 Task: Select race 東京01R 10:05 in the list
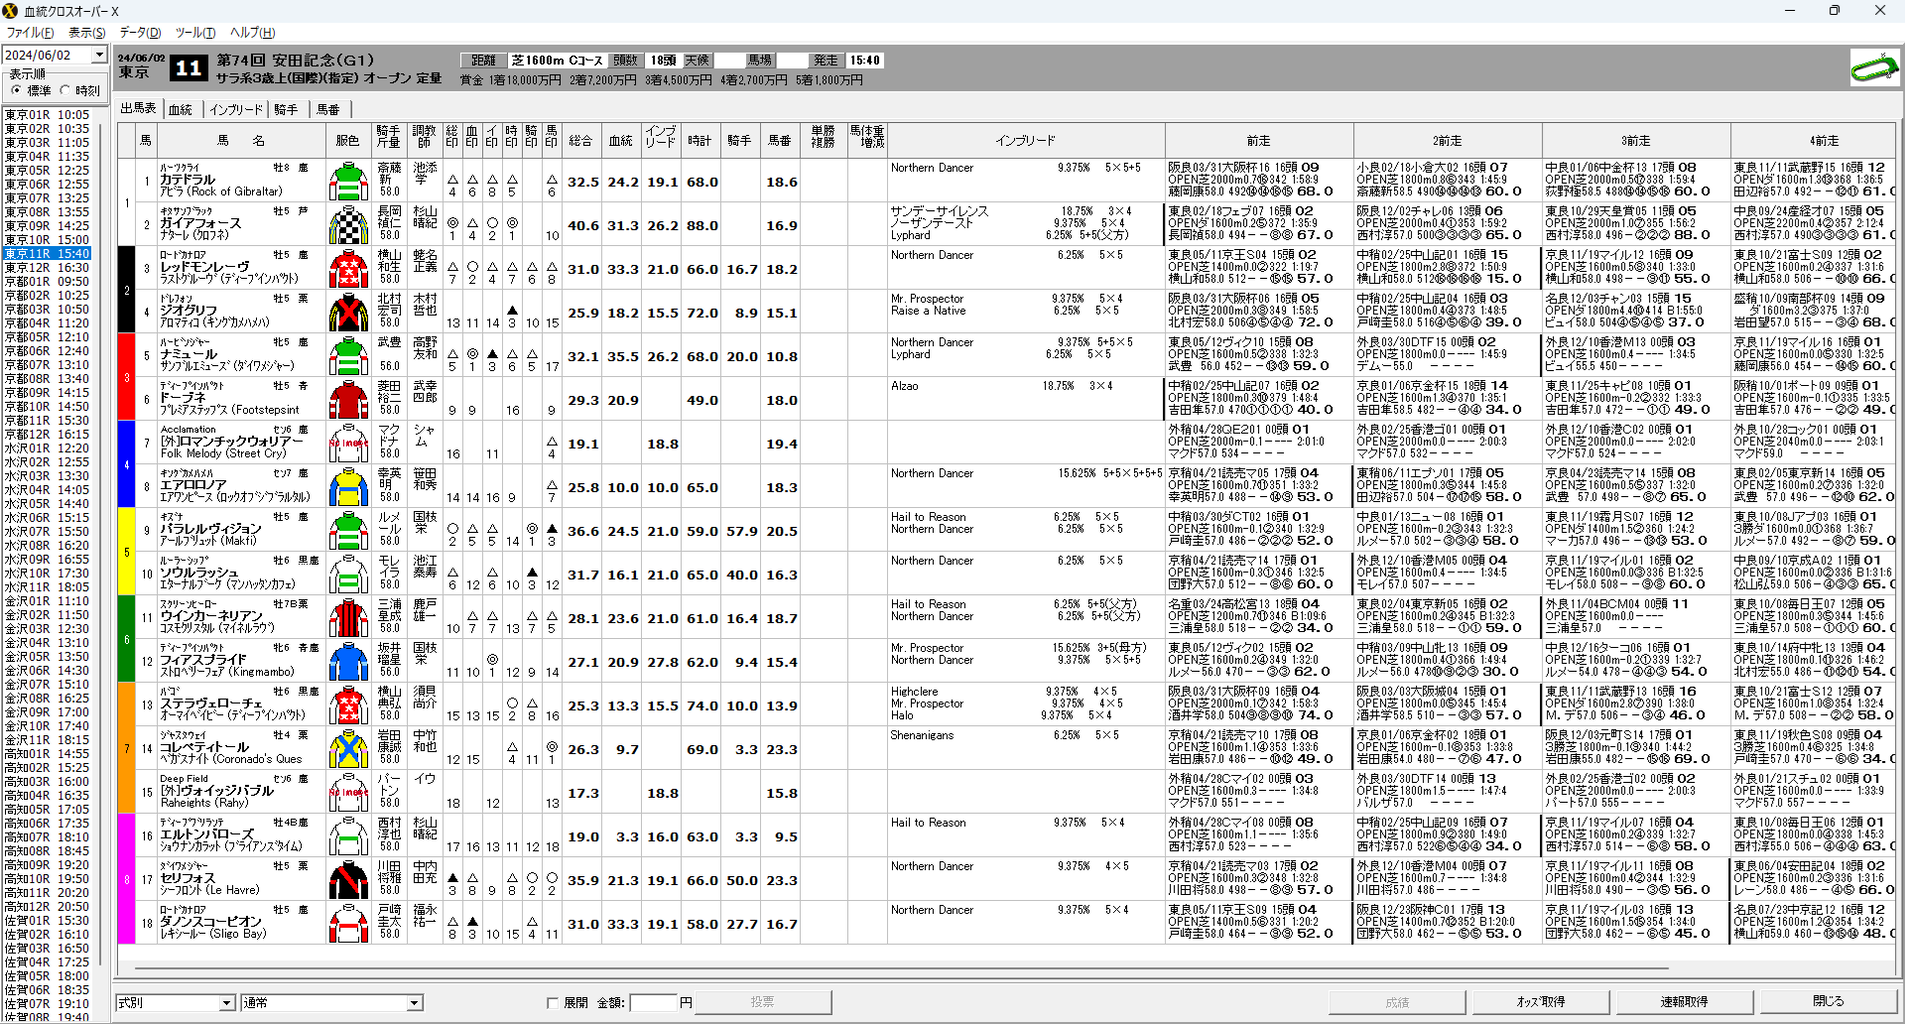pyautogui.click(x=47, y=115)
